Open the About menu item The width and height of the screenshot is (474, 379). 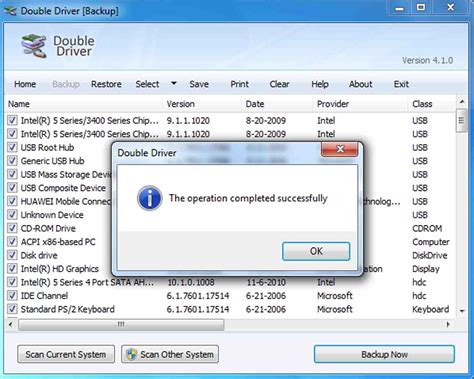point(361,84)
